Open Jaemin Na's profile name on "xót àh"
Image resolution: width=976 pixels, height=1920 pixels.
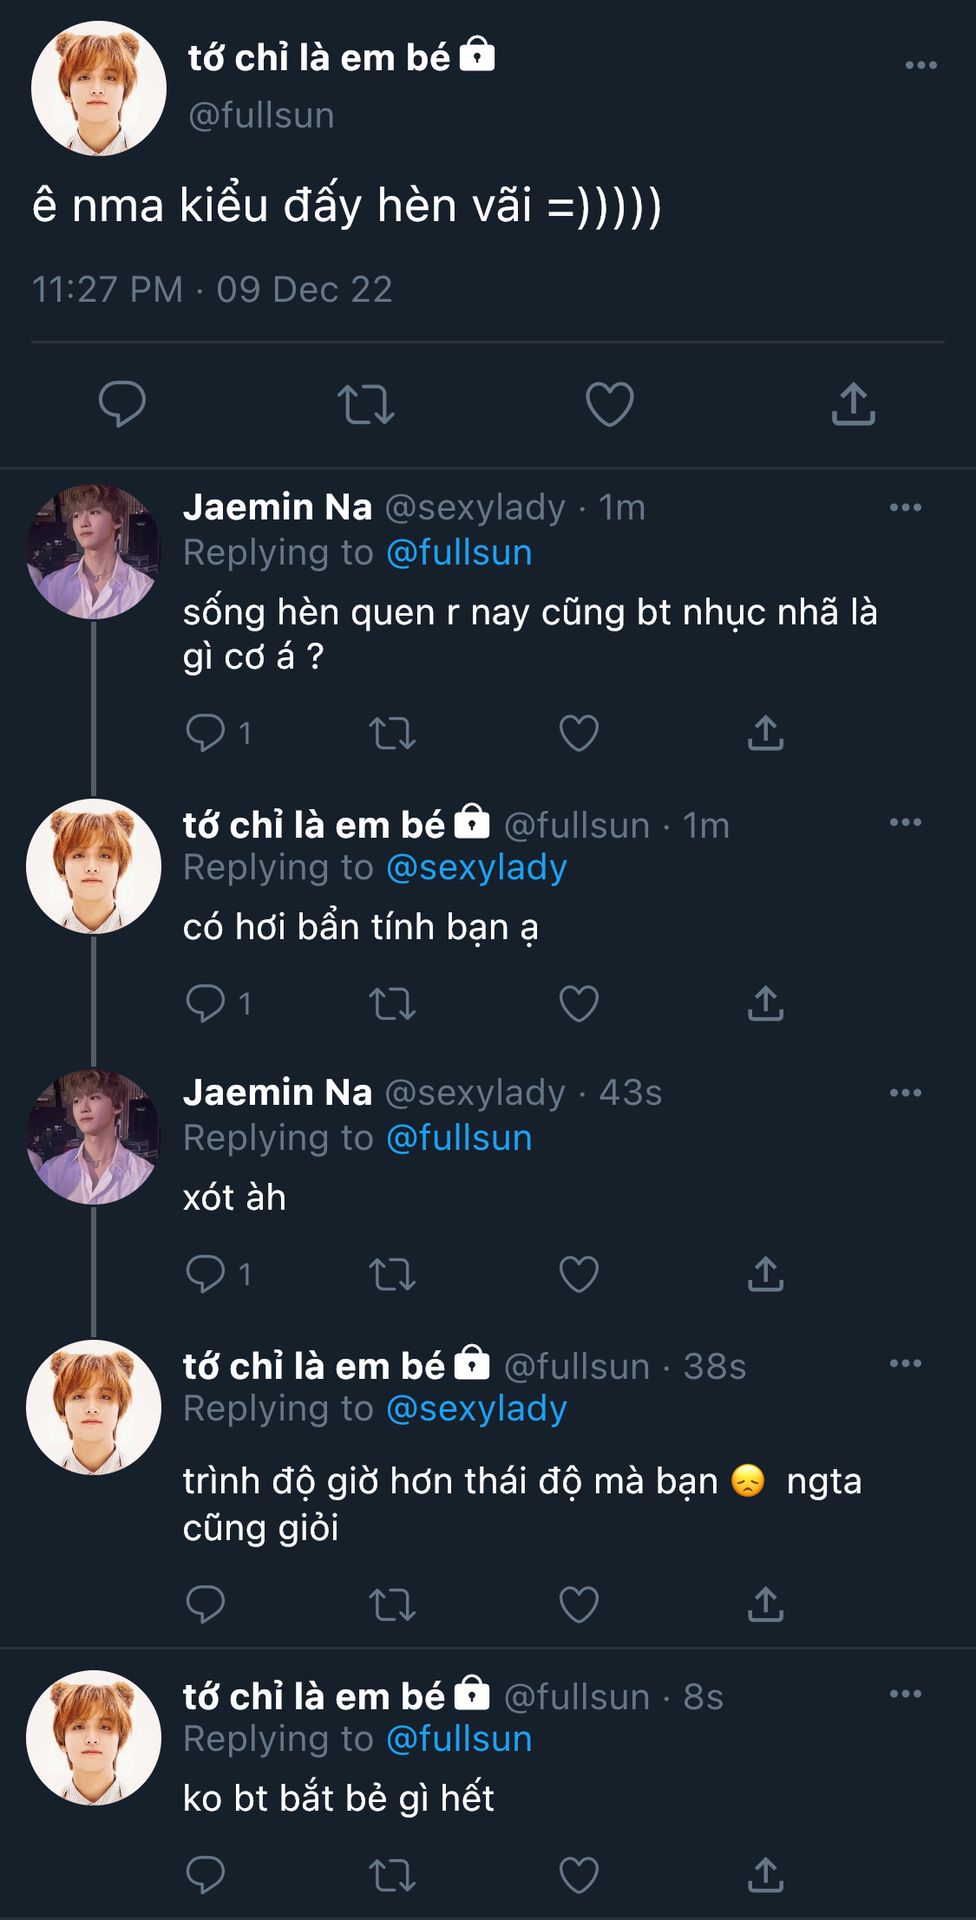click(x=277, y=1093)
